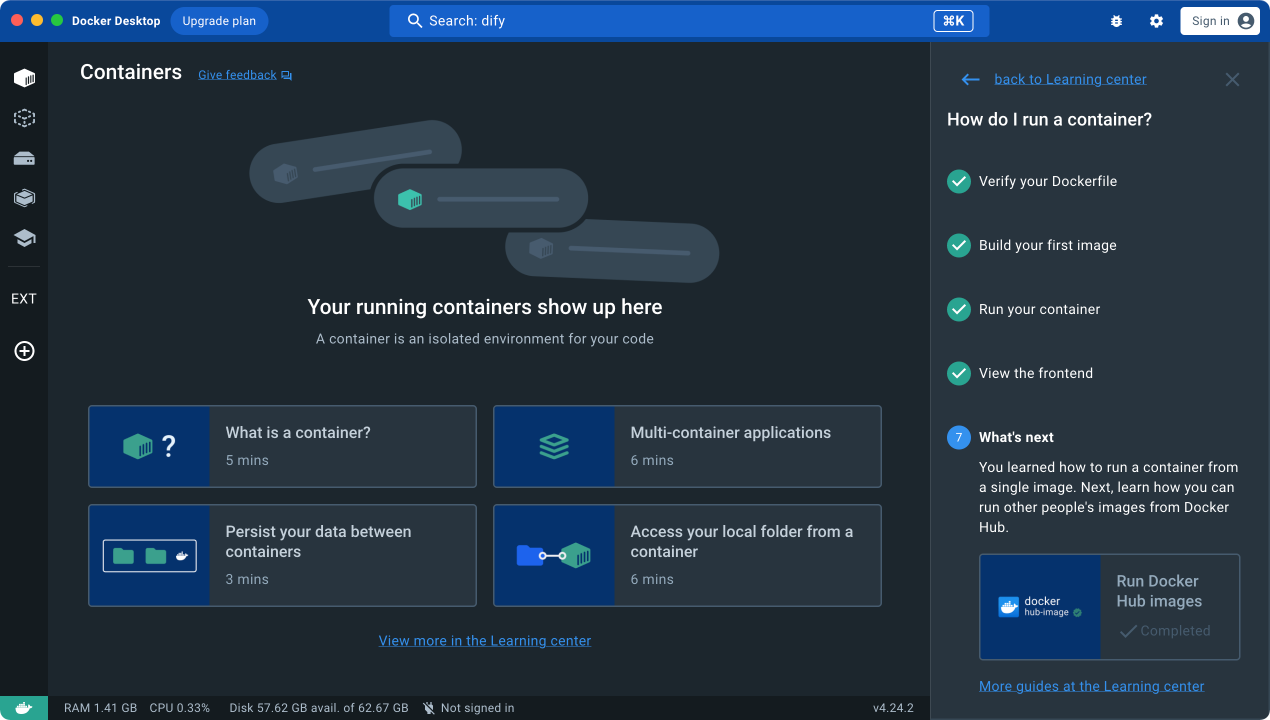Click the Docker whale status icon
Viewport: 1270px width, 720px height.
(24, 708)
